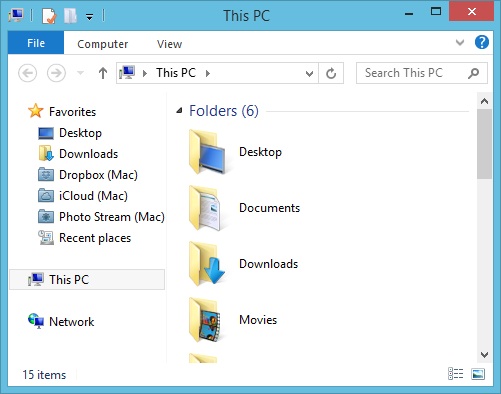Viewport: 501px width, 394px height.
Task: Click the Folders (6) group header
Action: point(224,111)
